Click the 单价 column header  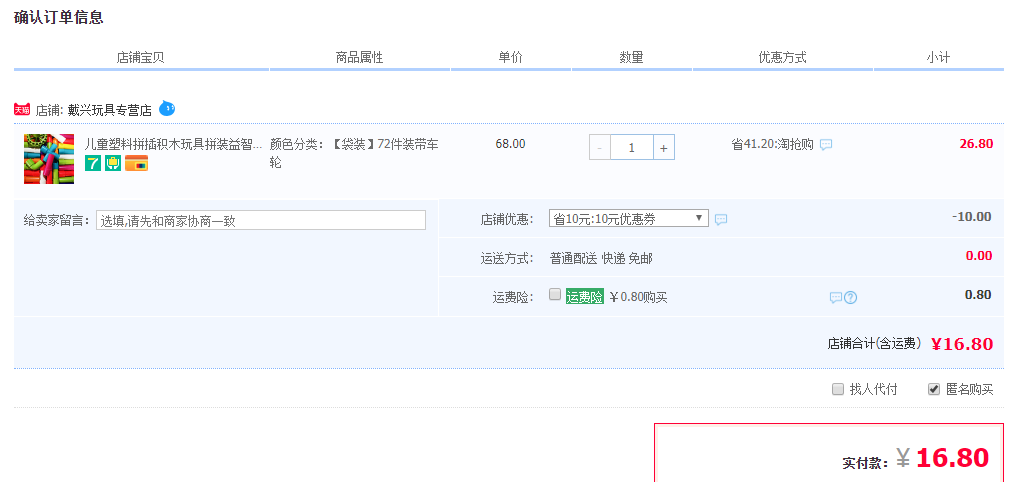[x=511, y=57]
